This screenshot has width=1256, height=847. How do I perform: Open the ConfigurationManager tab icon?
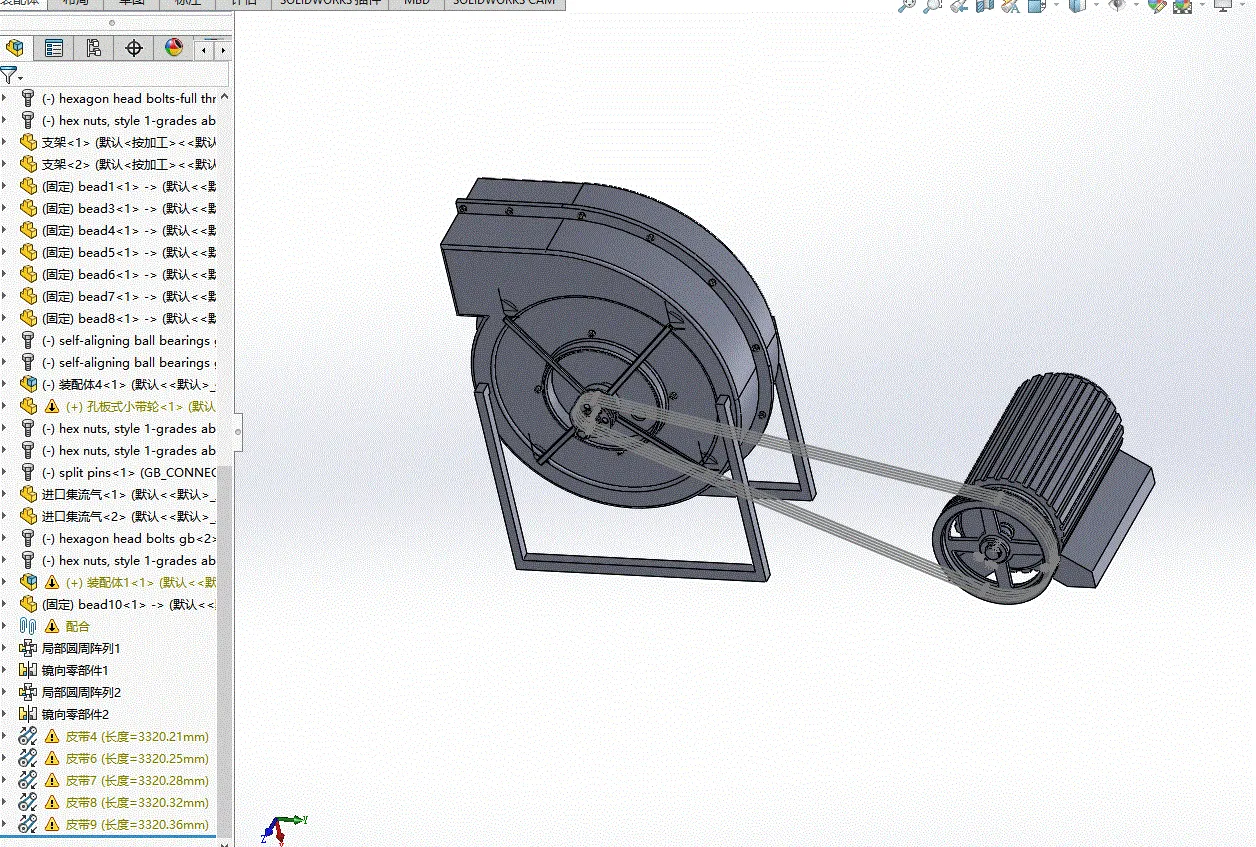pos(94,48)
